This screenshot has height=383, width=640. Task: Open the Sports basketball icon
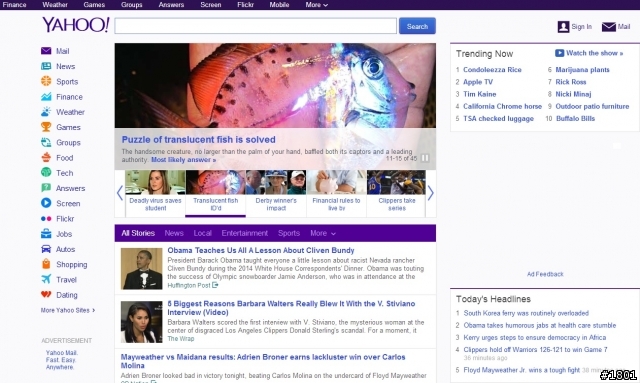point(46,81)
